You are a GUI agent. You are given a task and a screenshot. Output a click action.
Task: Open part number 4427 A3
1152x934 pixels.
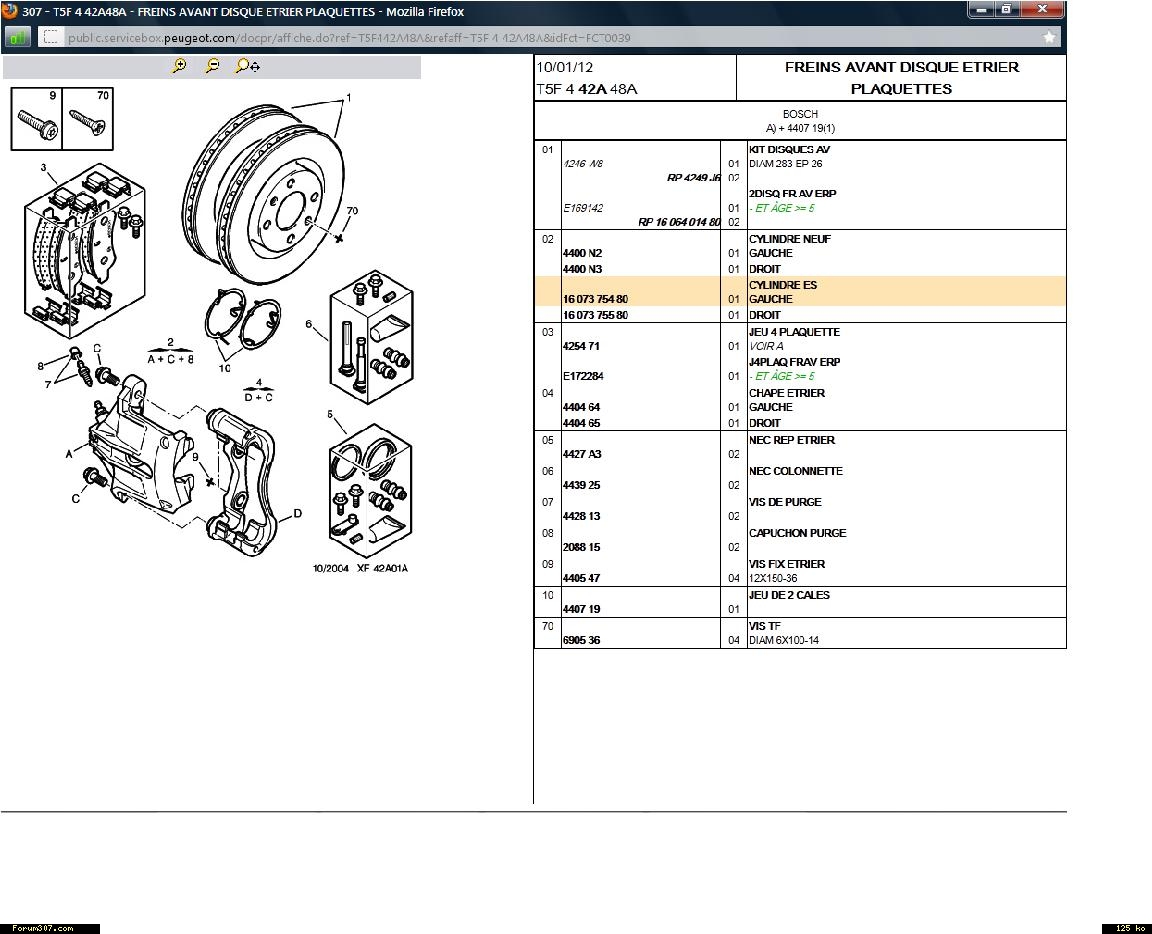582,455
